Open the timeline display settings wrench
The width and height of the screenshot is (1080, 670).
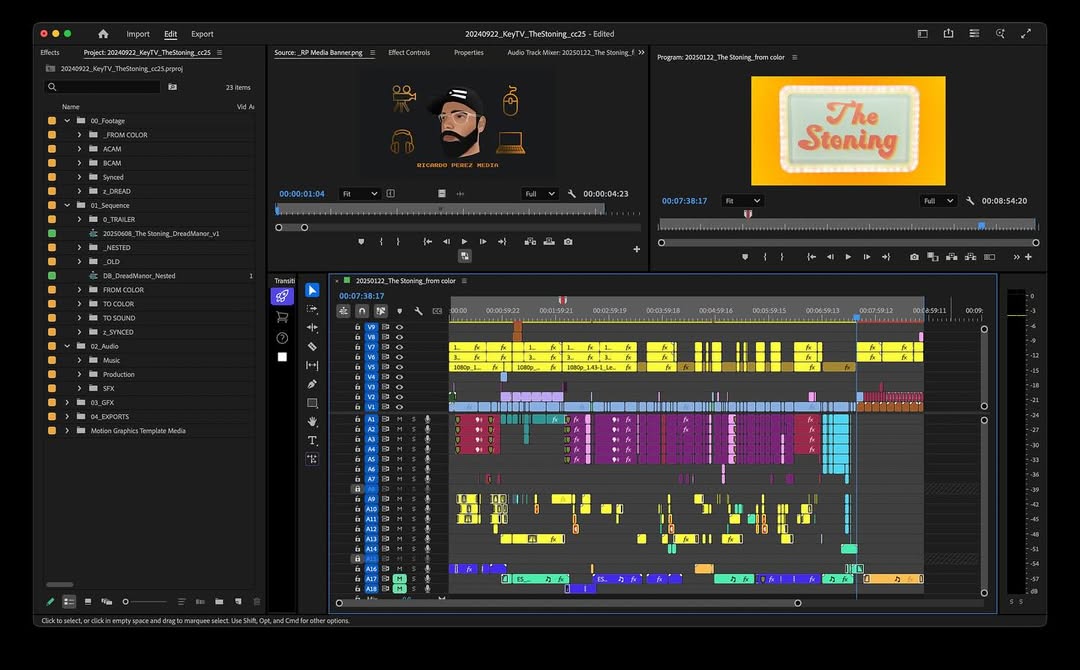[418, 311]
